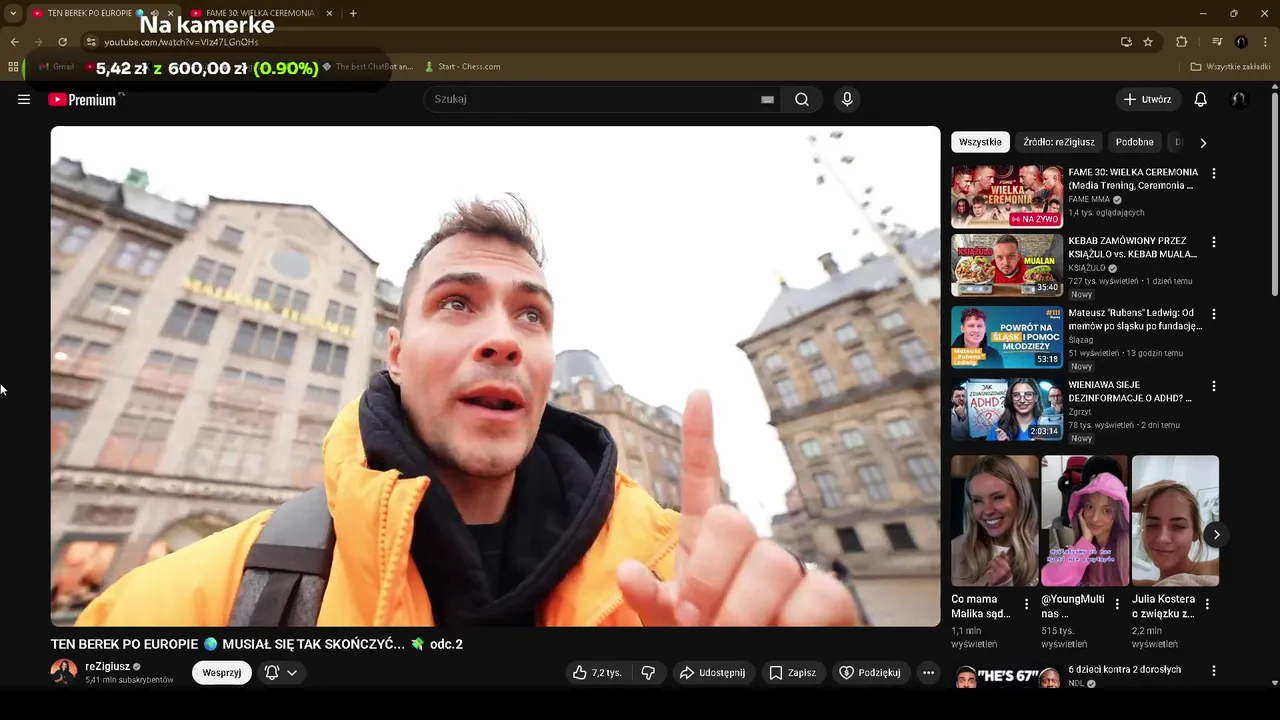Click the search magnifier button
Screen dimensions: 1280x720
coord(802,99)
